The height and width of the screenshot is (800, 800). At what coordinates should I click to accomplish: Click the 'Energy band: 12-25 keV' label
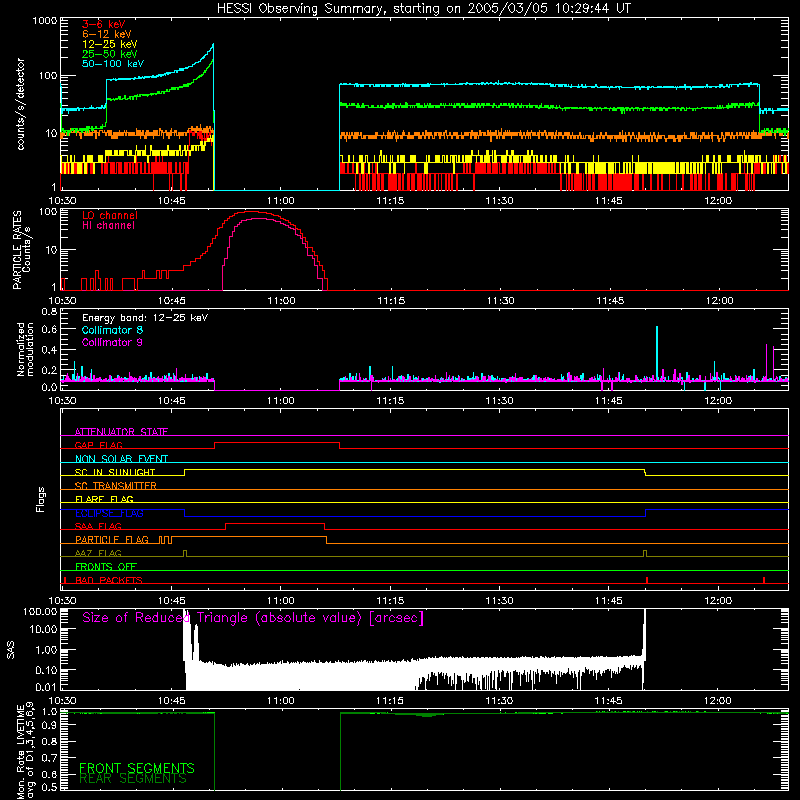[145, 318]
